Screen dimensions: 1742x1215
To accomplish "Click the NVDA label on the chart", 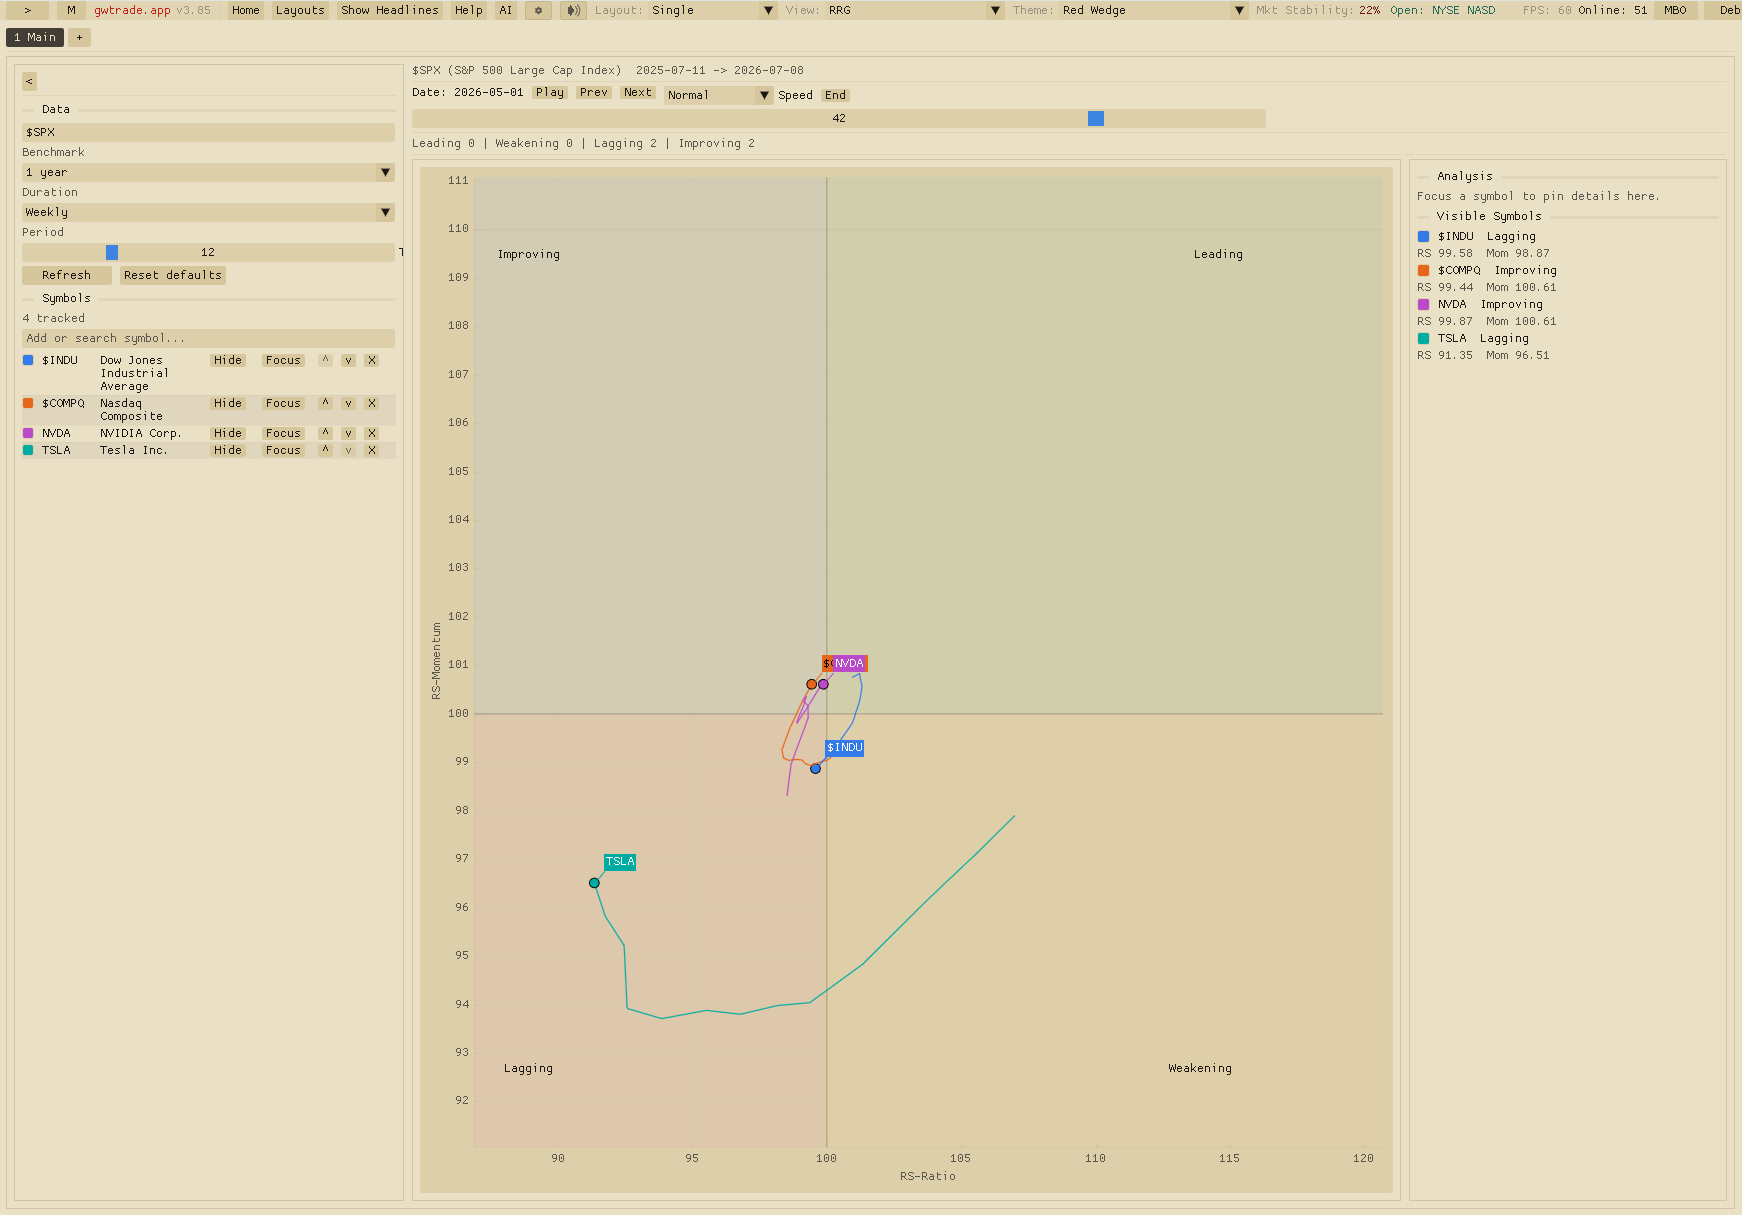I will [x=849, y=664].
